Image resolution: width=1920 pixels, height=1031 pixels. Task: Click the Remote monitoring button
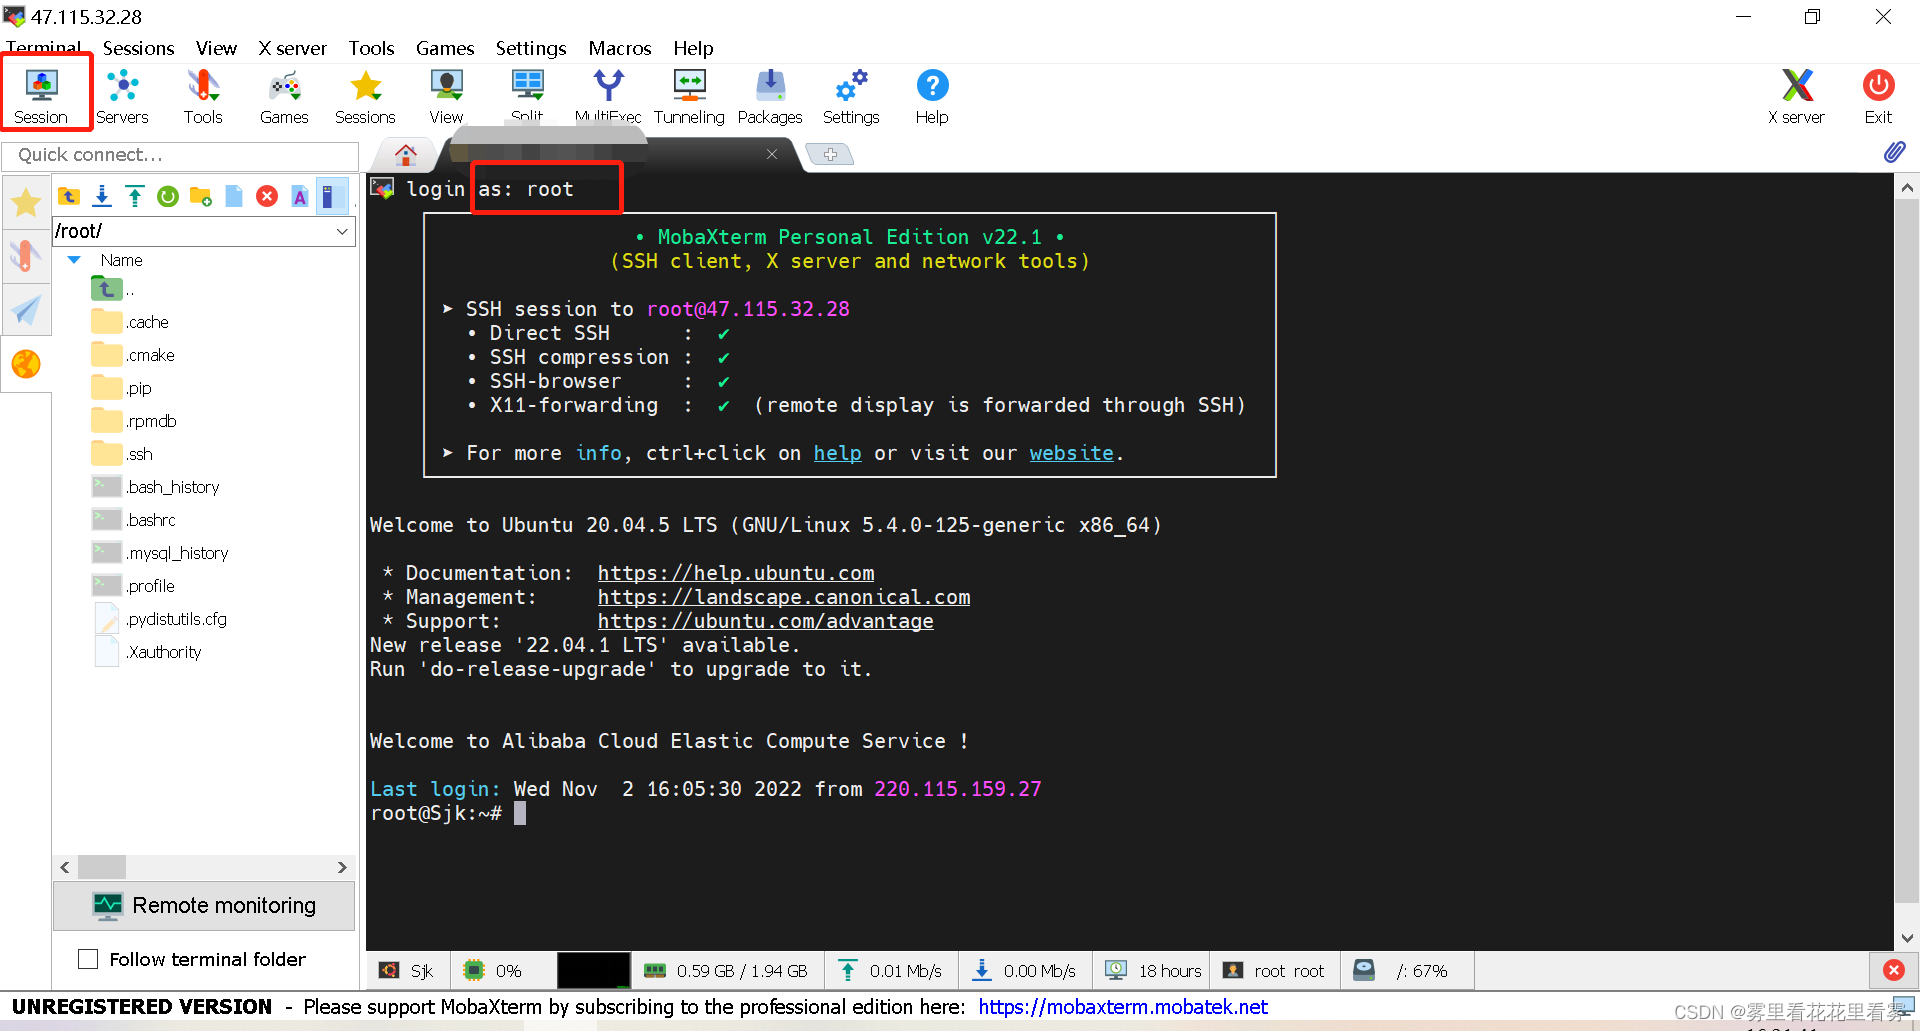coord(204,905)
